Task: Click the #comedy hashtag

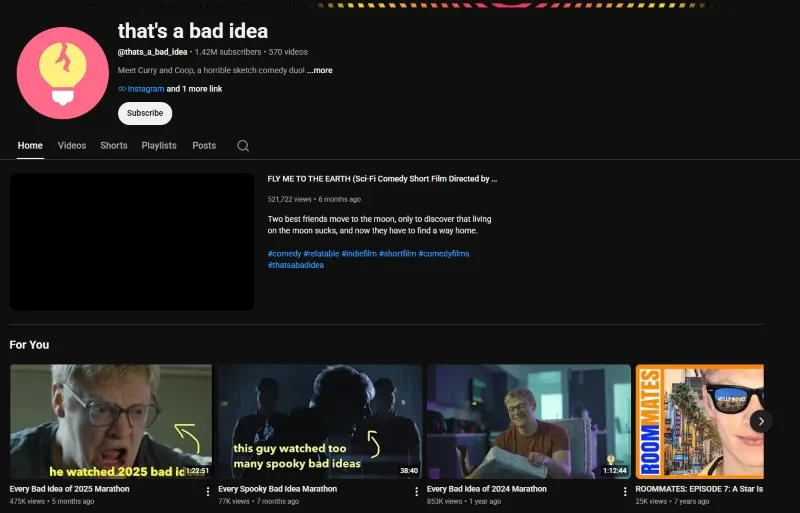Action: click(x=284, y=254)
